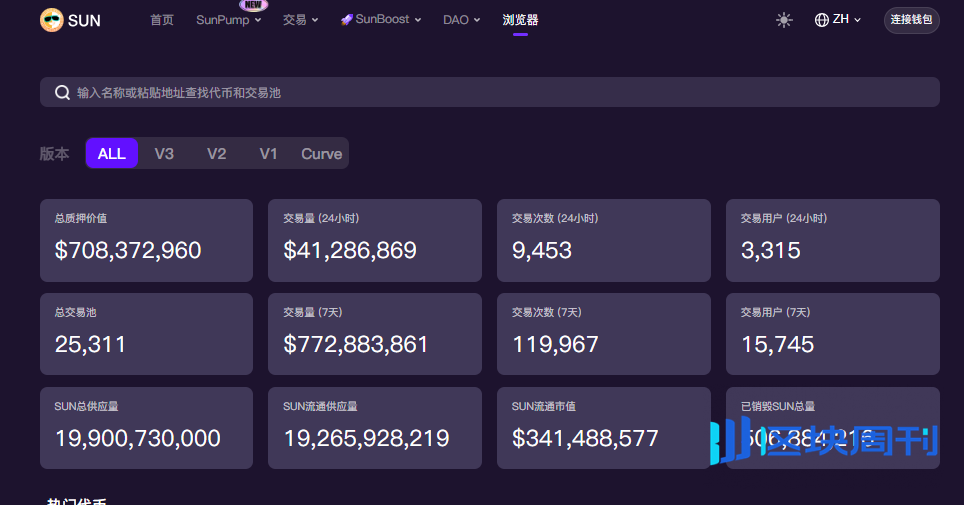Expand the 交易 dropdown menu
Screen dimensions: 964x505
point(300,20)
